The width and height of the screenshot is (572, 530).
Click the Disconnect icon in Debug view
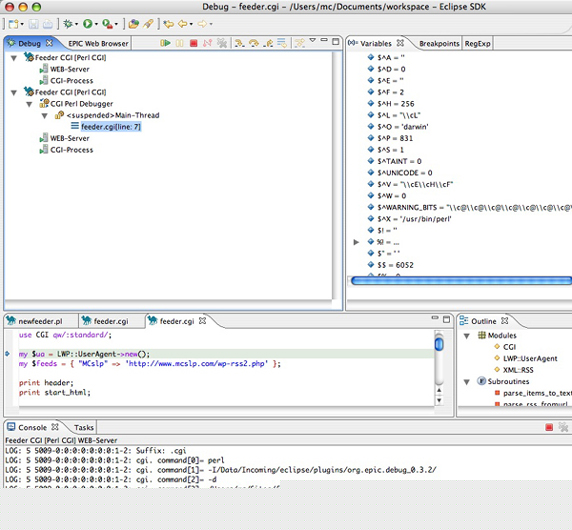207,43
